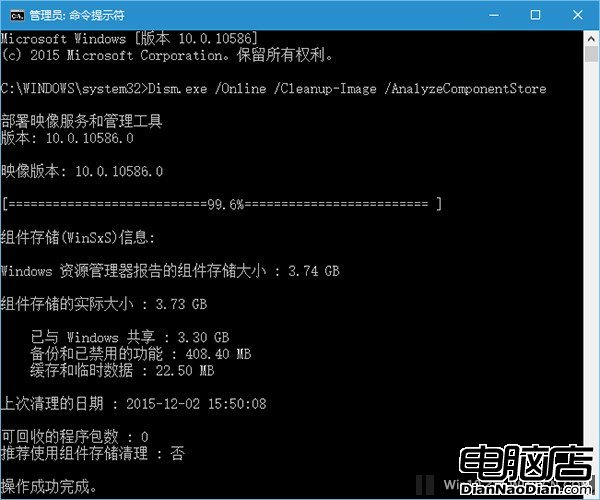Open the Command Prompt system menu icon
The image size is (600, 500).
17,15
